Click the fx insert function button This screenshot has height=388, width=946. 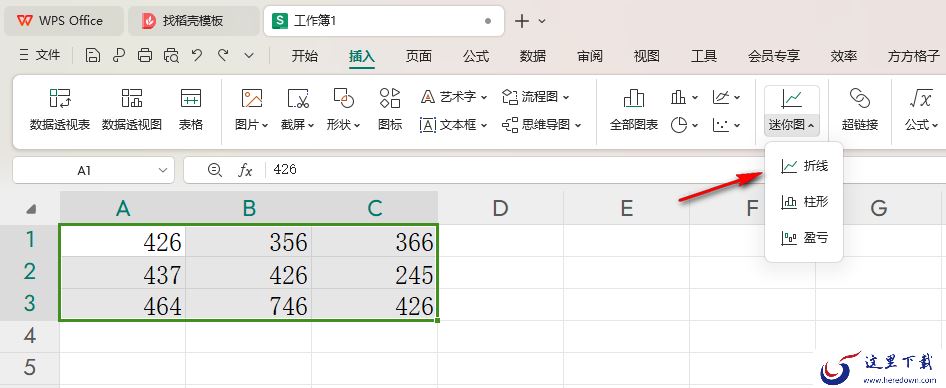245,170
